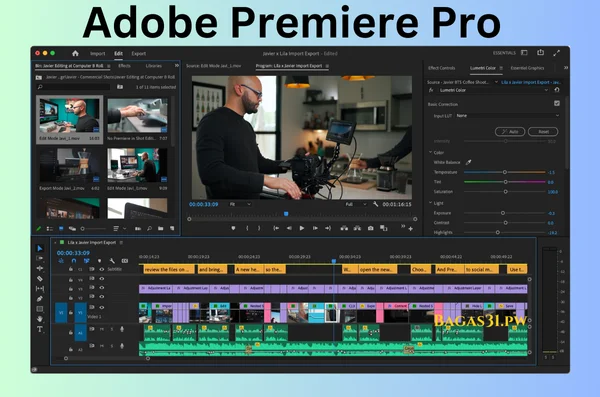Adjust the Temperature slider
Viewport: 600px width, 397px height.
click(504, 172)
